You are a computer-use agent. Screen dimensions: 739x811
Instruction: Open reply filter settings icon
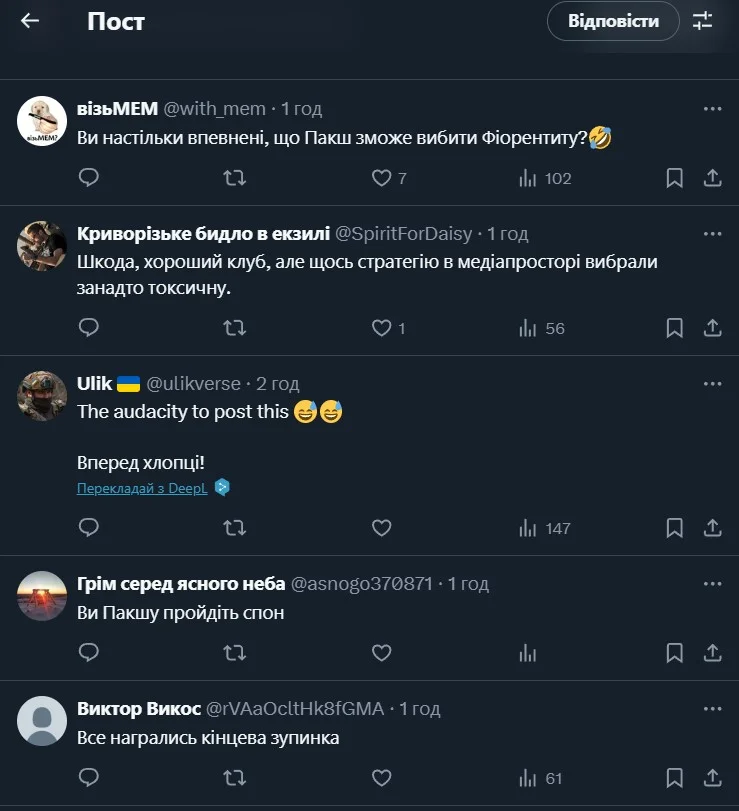tap(703, 21)
